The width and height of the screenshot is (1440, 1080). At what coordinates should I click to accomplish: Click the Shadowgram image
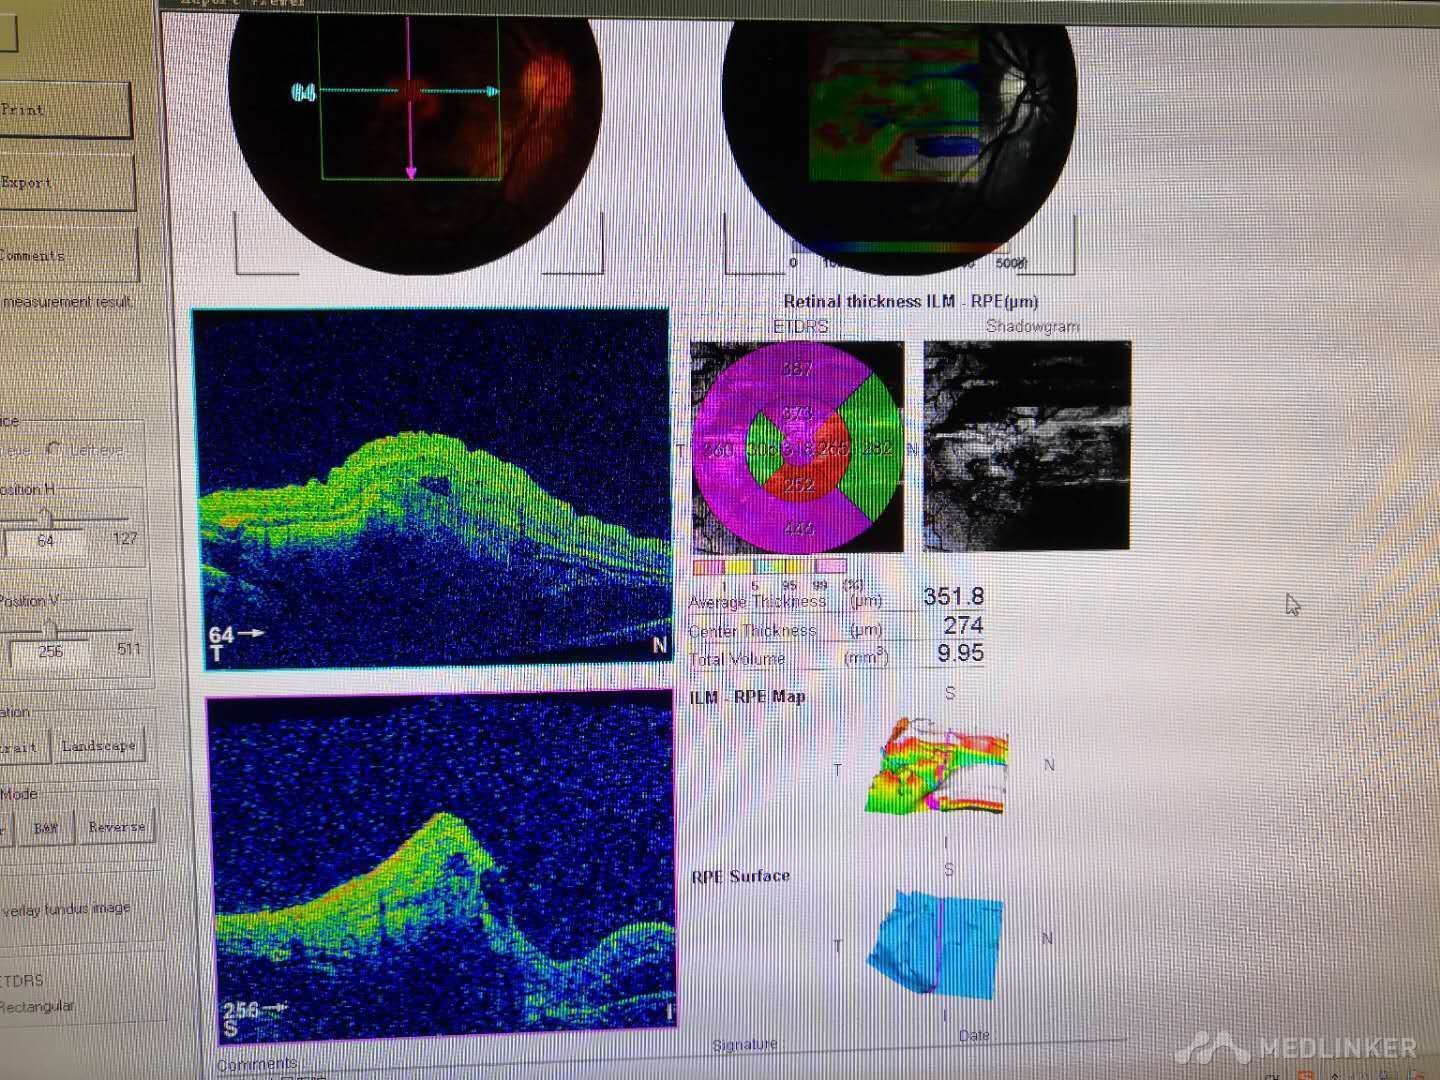click(1027, 445)
